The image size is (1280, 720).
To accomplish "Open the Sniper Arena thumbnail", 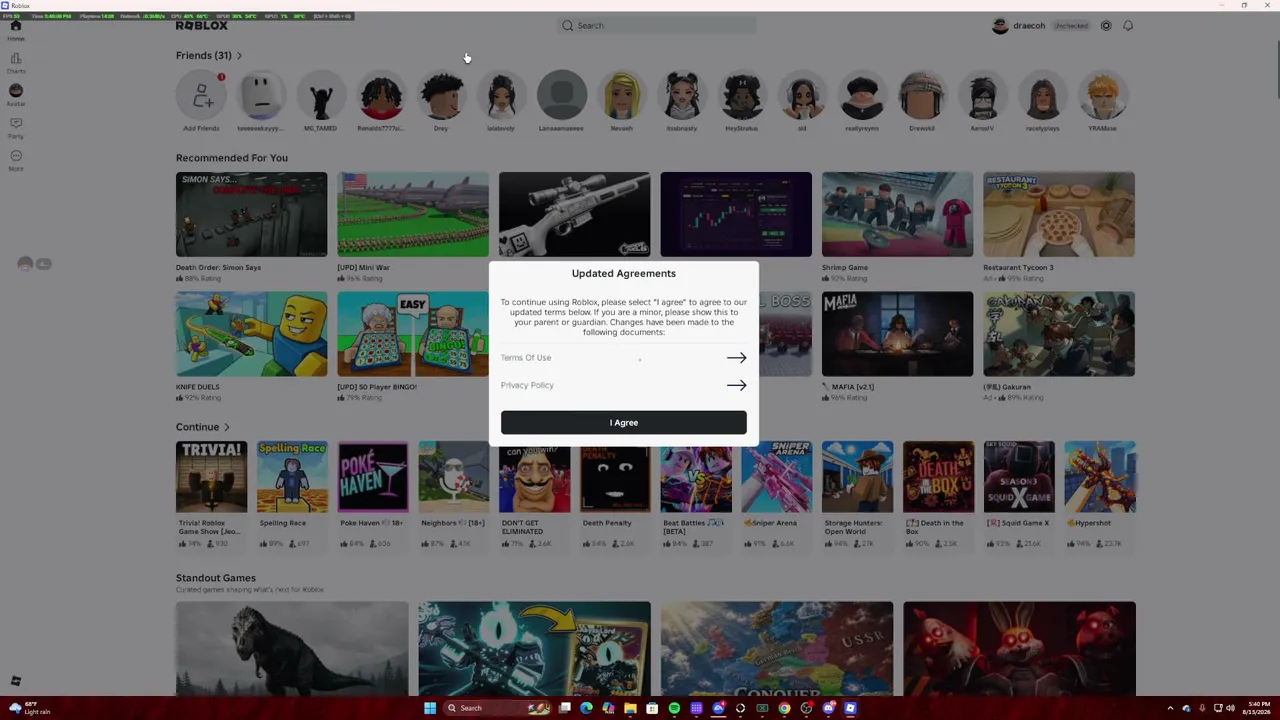I will (x=777, y=477).
